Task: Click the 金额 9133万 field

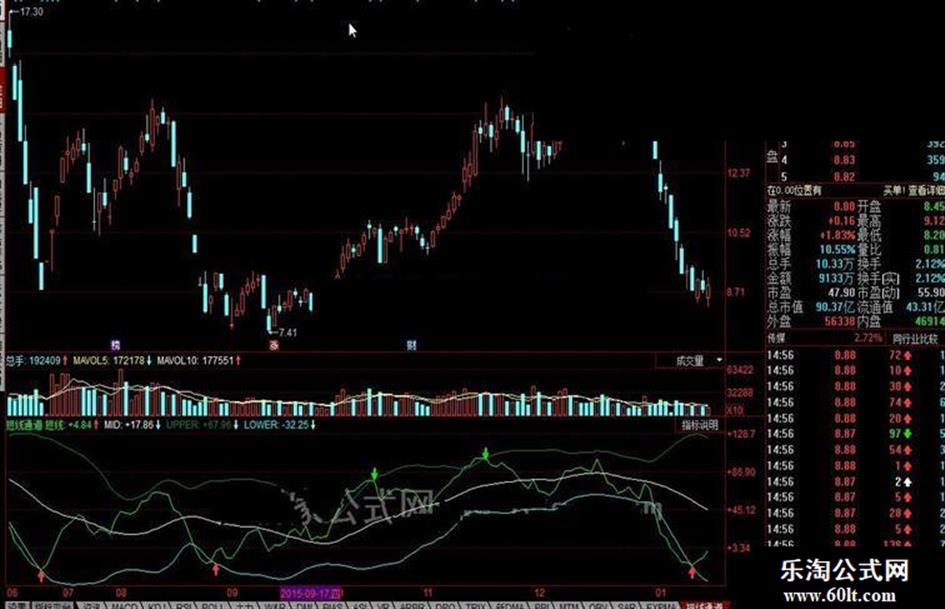Action: (x=811, y=278)
